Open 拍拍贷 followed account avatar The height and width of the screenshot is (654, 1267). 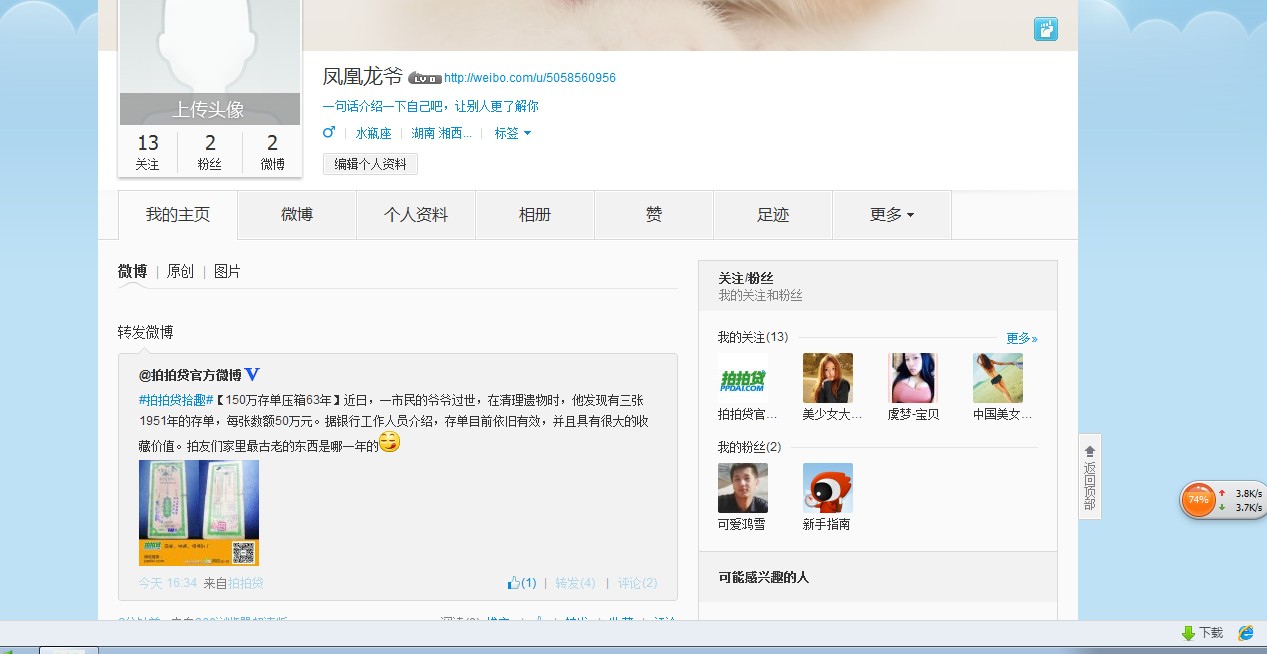click(743, 378)
